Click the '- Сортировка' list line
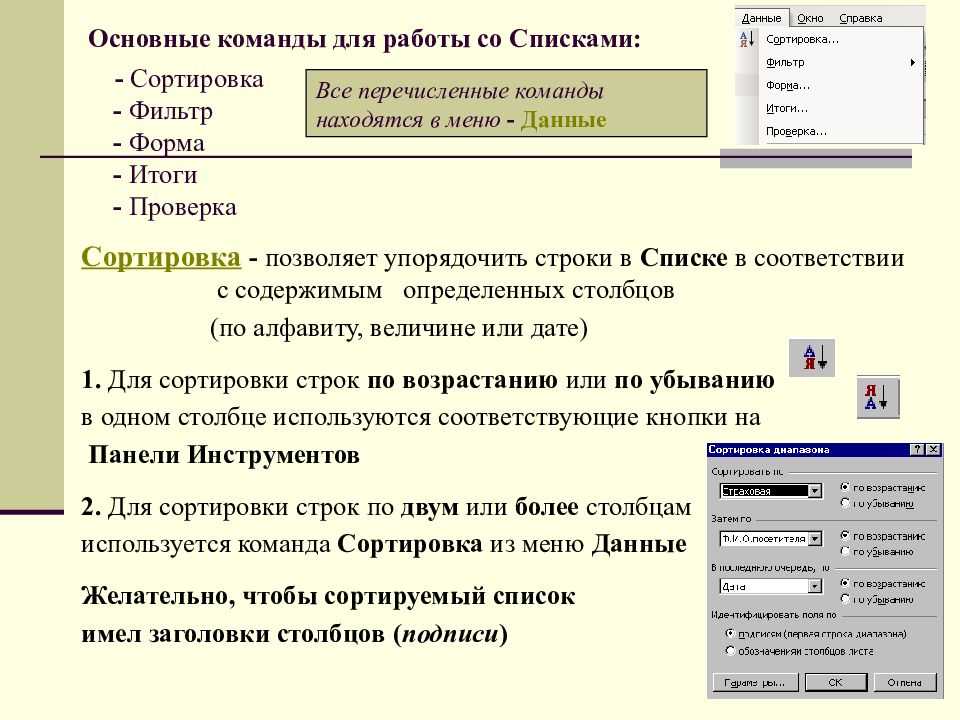Image resolution: width=960 pixels, height=720 pixels. [x=189, y=79]
